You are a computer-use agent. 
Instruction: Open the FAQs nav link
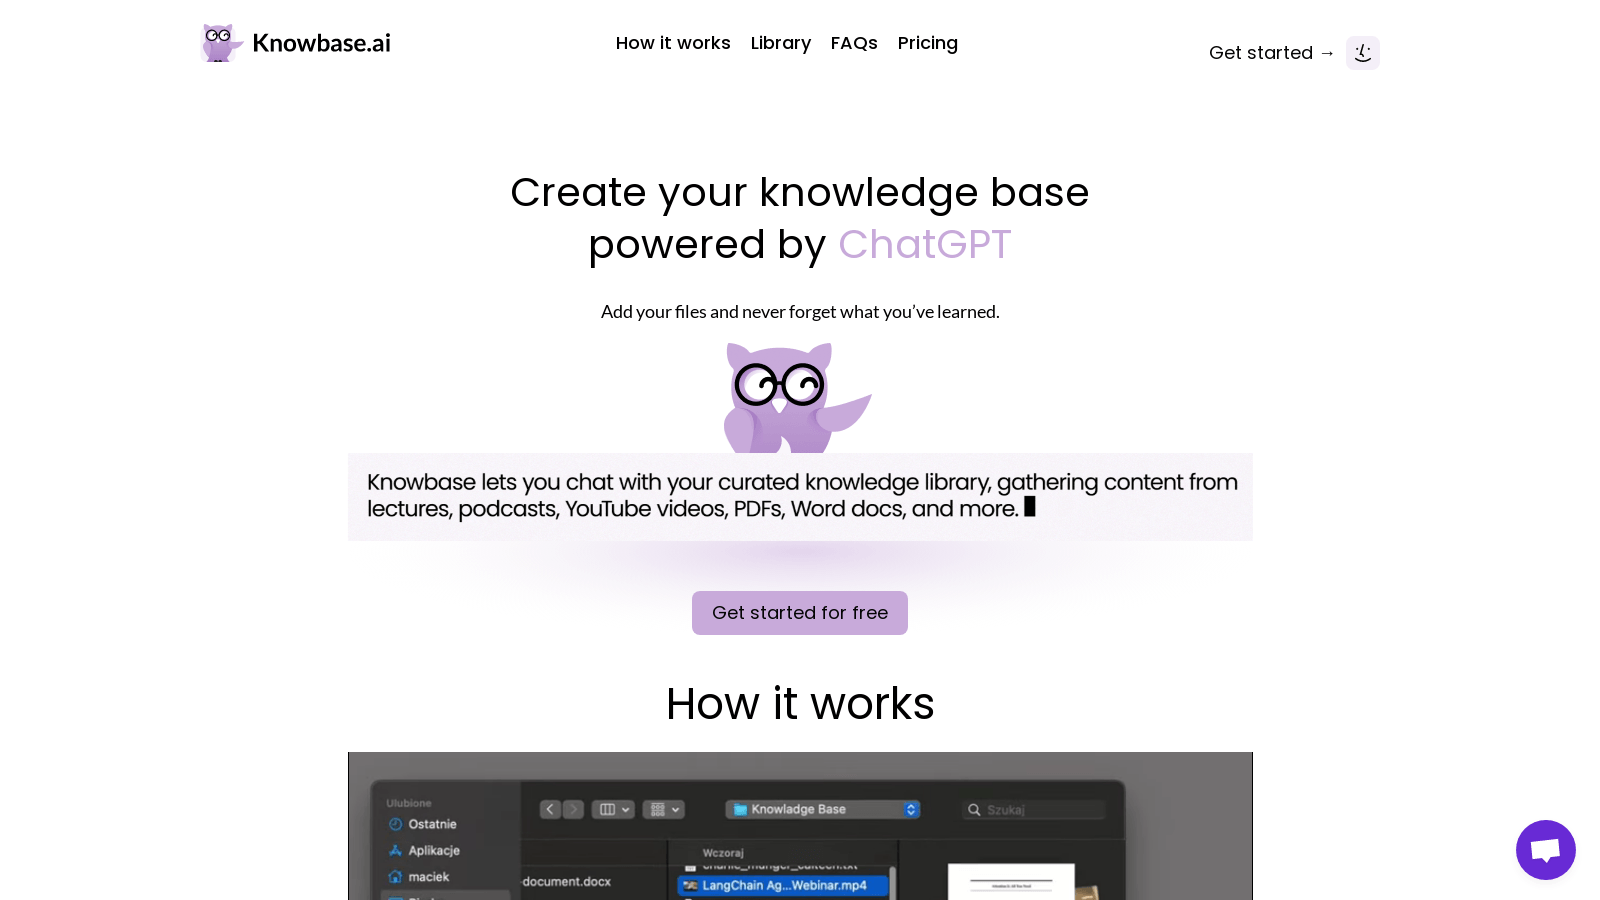pyautogui.click(x=854, y=43)
